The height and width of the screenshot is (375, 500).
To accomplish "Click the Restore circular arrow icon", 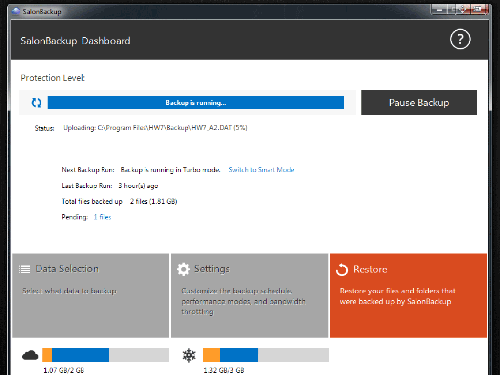I will click(x=342, y=270).
